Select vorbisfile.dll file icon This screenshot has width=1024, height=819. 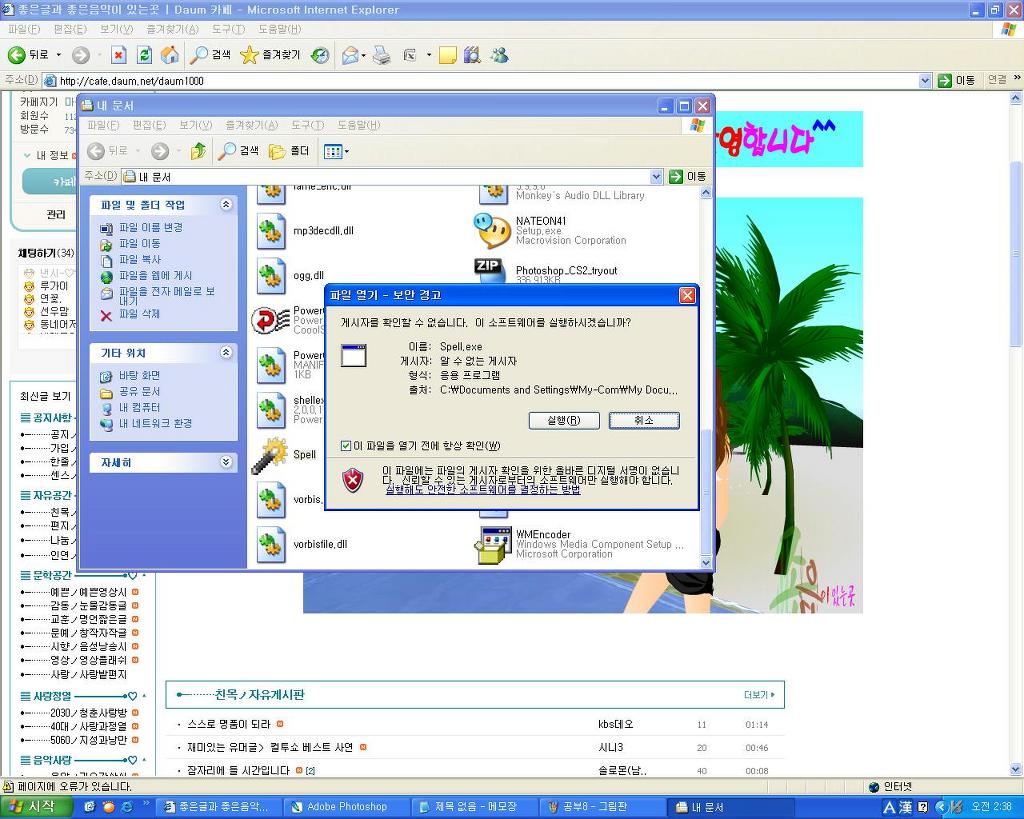click(x=270, y=545)
